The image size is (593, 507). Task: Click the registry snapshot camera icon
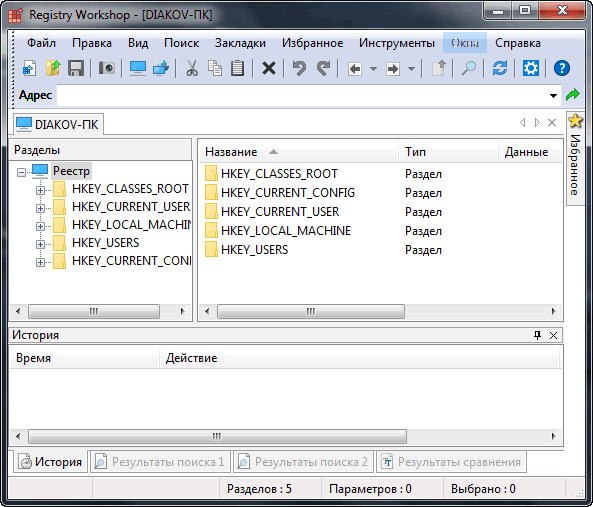[107, 68]
